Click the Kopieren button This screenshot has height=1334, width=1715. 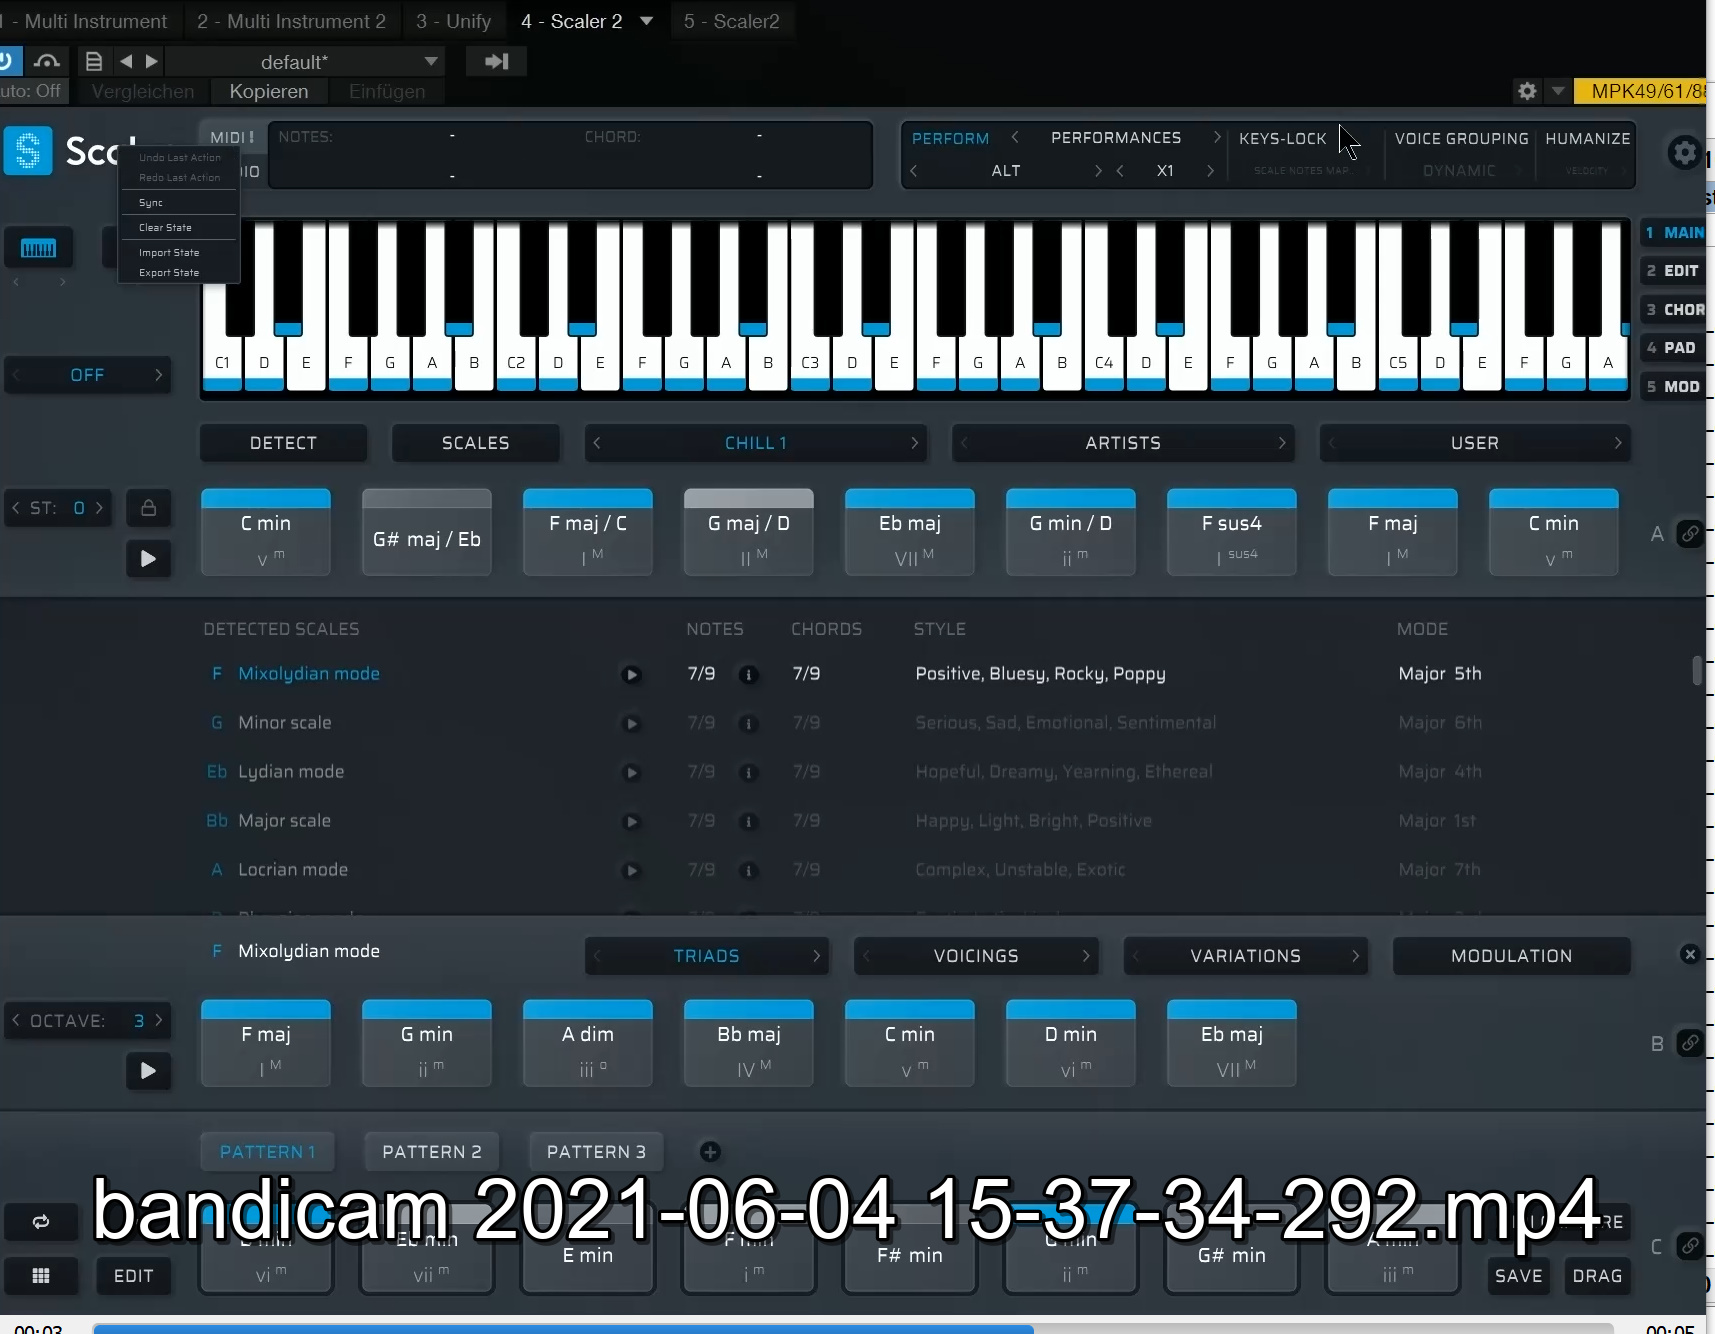269,91
